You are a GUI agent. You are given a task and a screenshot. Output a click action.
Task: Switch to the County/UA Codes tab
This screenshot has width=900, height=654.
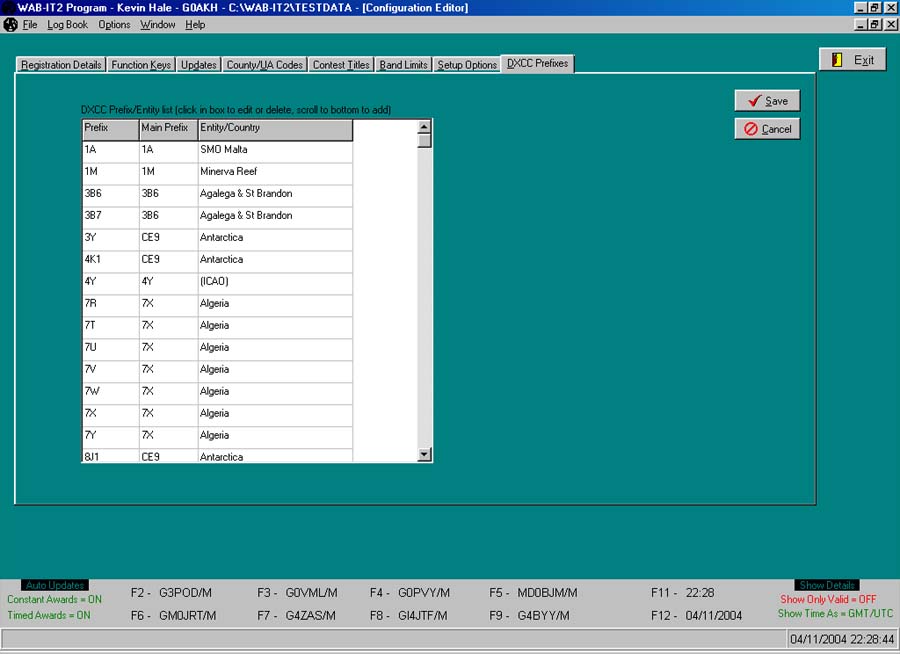point(264,63)
